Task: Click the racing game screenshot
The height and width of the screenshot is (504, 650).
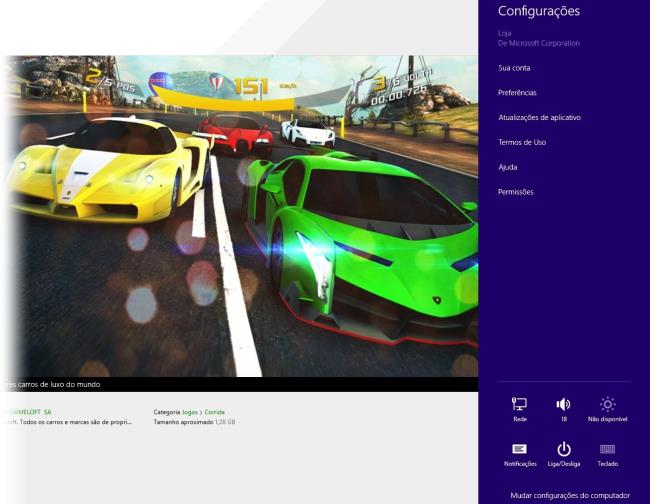Action: (239, 216)
